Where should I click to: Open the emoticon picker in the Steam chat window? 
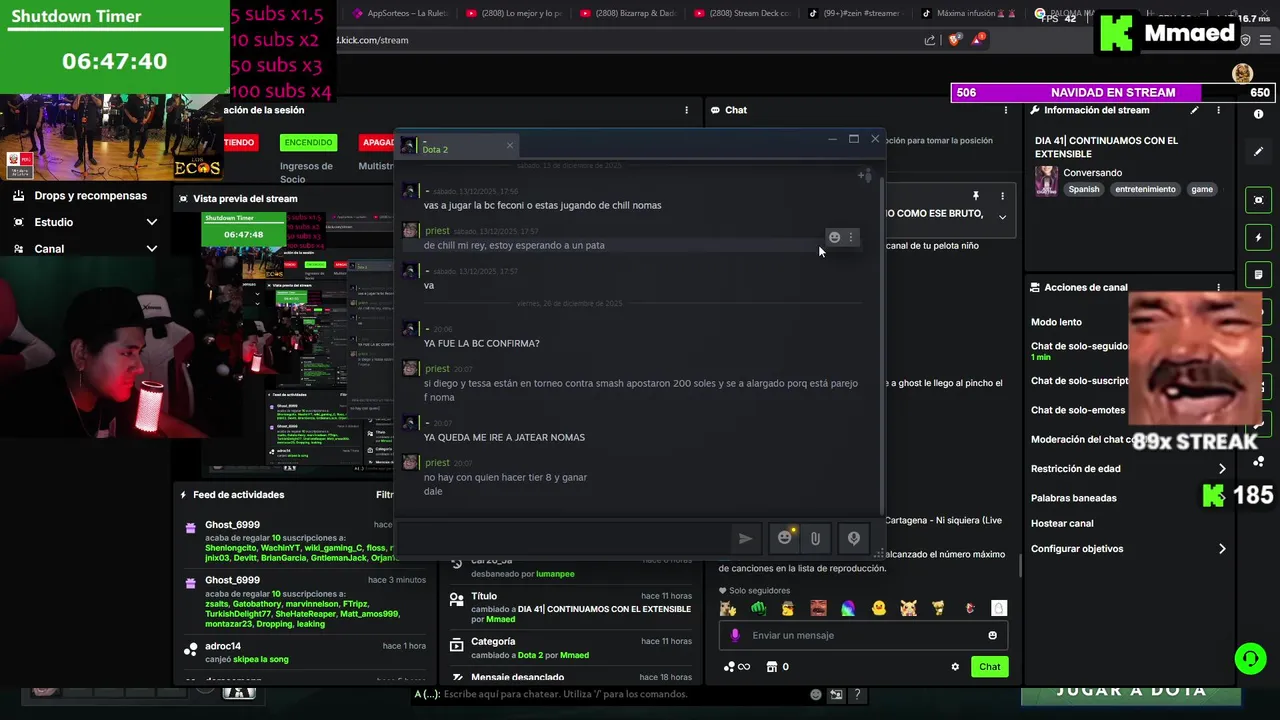pyautogui.click(x=785, y=538)
